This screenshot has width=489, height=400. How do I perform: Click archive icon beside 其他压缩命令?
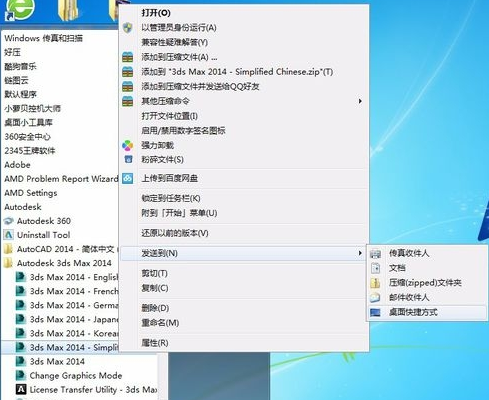point(127,101)
